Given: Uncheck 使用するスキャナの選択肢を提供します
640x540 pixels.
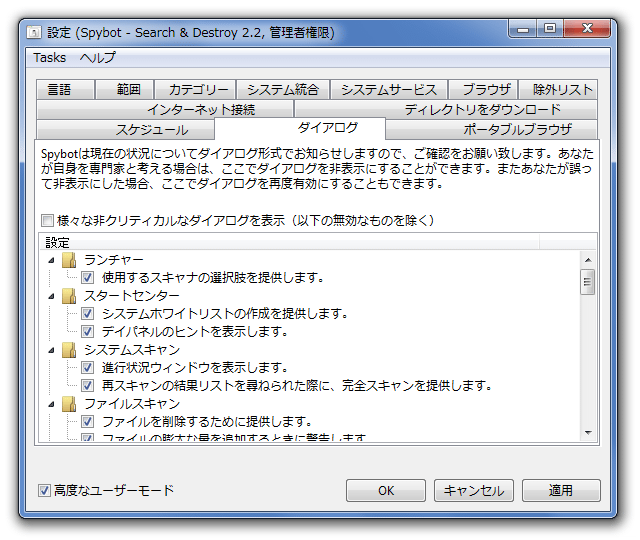Looking at the screenshot, I should 87,278.
